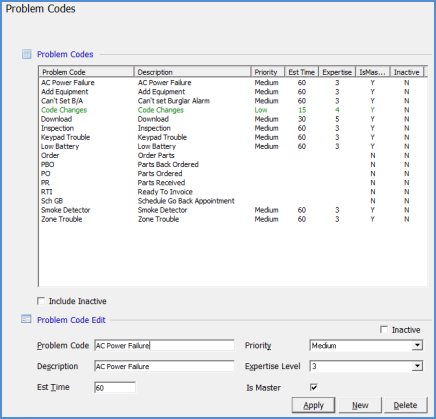Click into the Est Time field
The width and height of the screenshot is (436, 419).
pos(115,387)
